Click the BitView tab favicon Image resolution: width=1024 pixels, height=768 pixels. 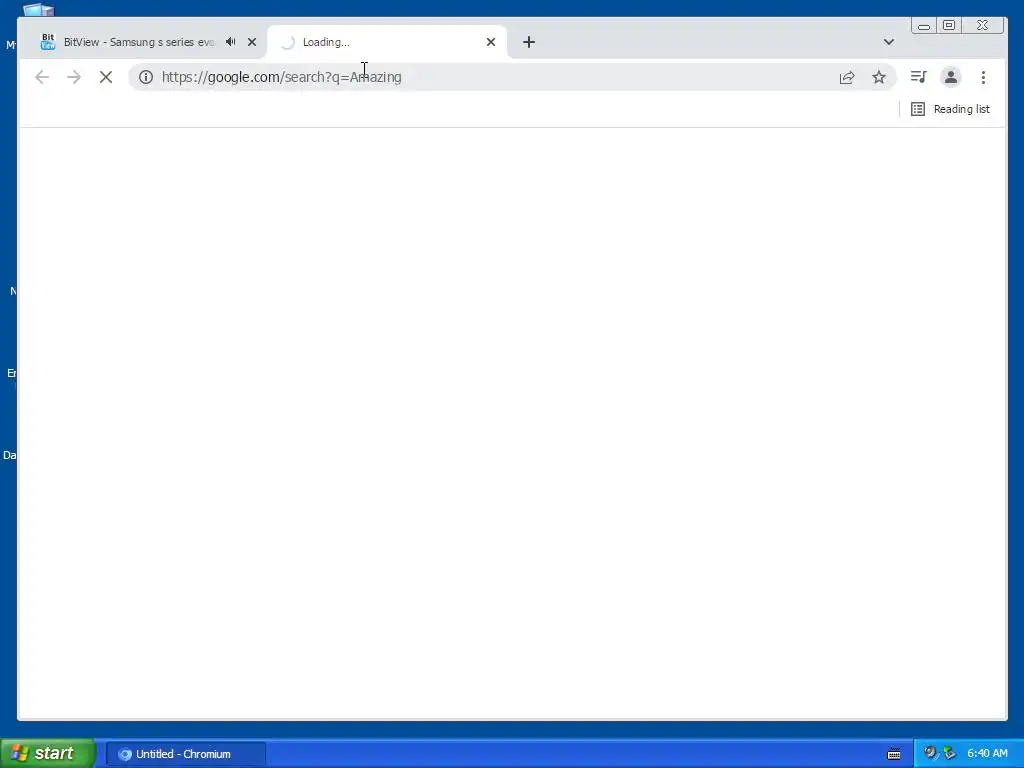(48, 42)
